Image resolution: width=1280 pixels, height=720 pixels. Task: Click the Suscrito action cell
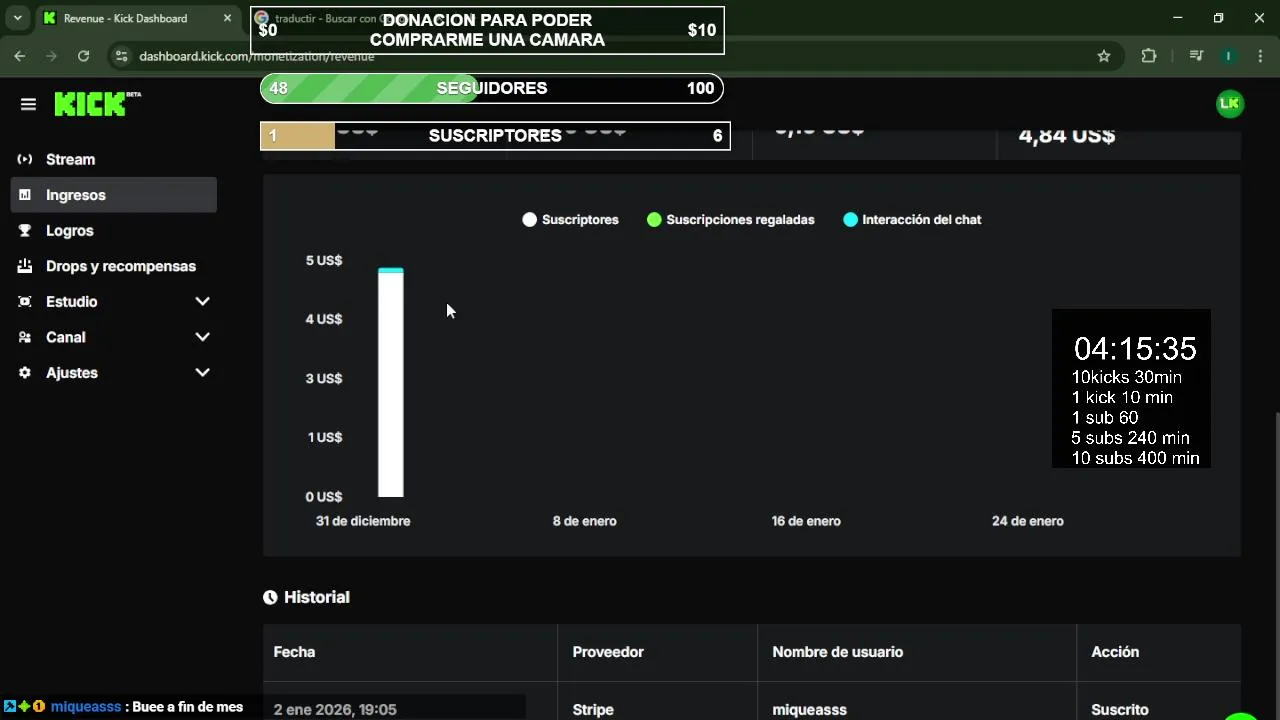pos(1120,709)
